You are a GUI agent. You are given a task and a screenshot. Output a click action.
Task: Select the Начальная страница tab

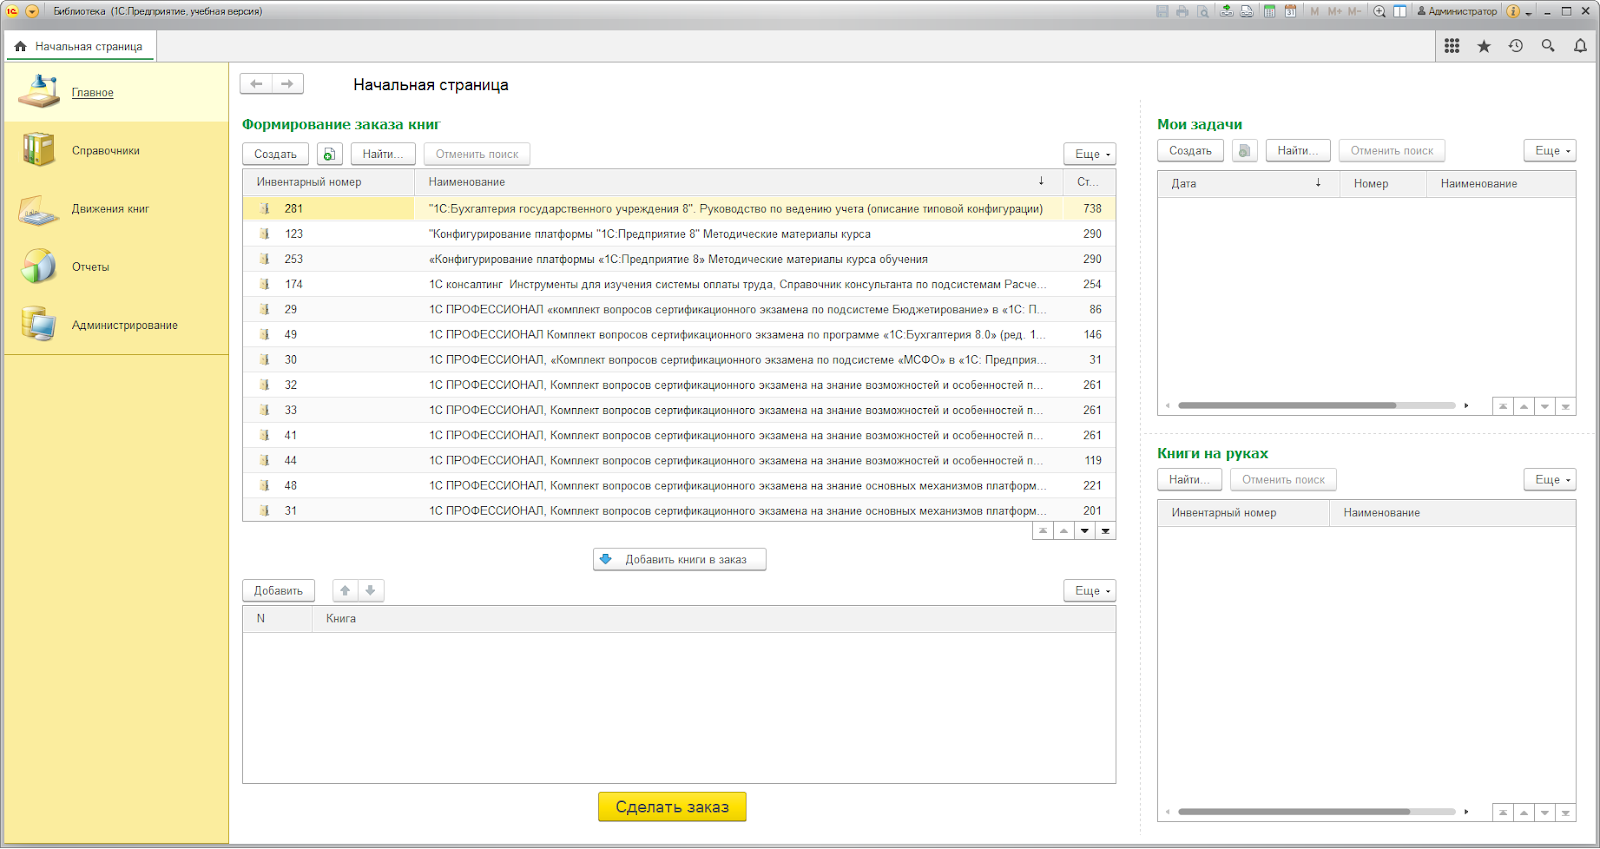(79, 46)
